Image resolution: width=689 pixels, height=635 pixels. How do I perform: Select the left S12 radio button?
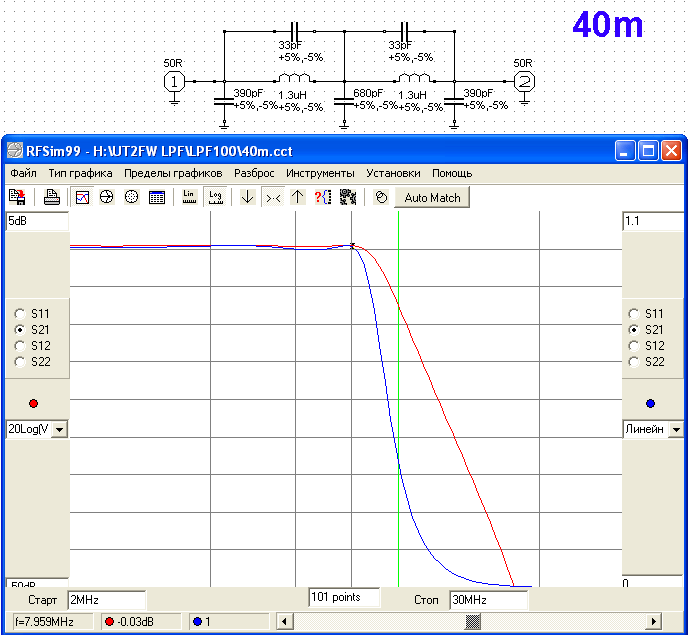click(19, 345)
